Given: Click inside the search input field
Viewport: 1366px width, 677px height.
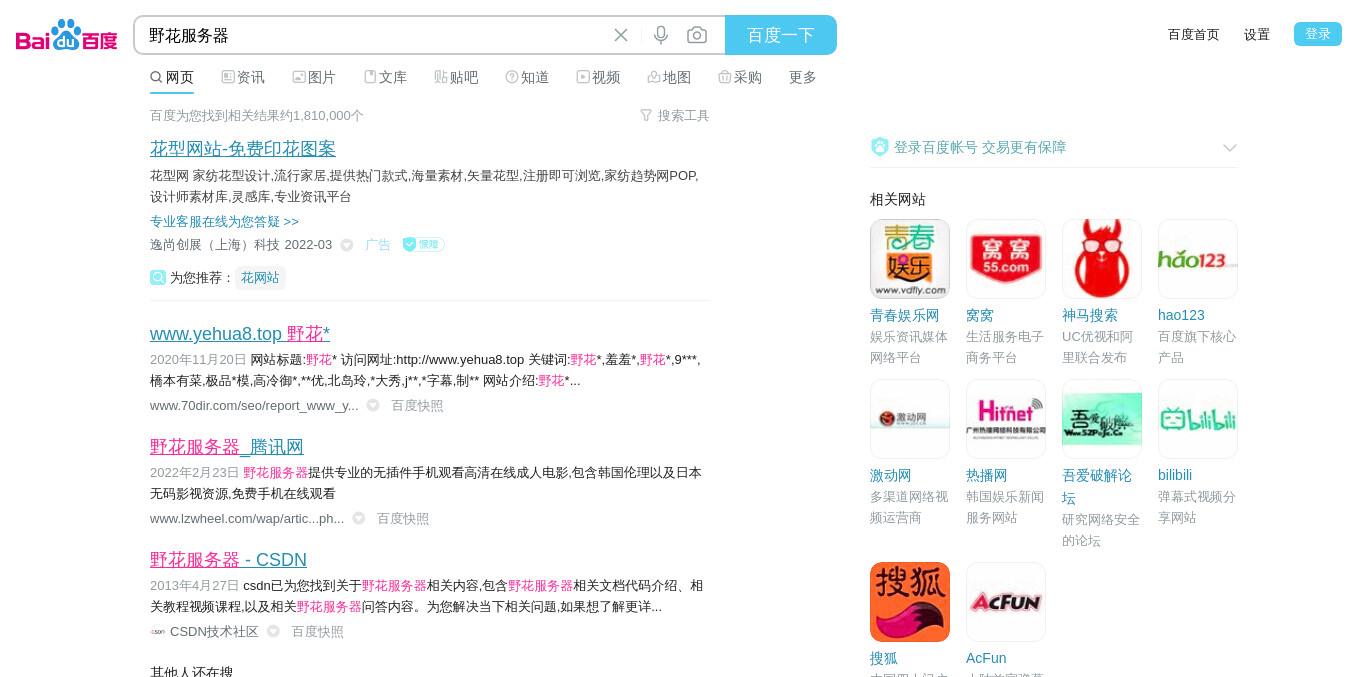Looking at the screenshot, I should 375,35.
